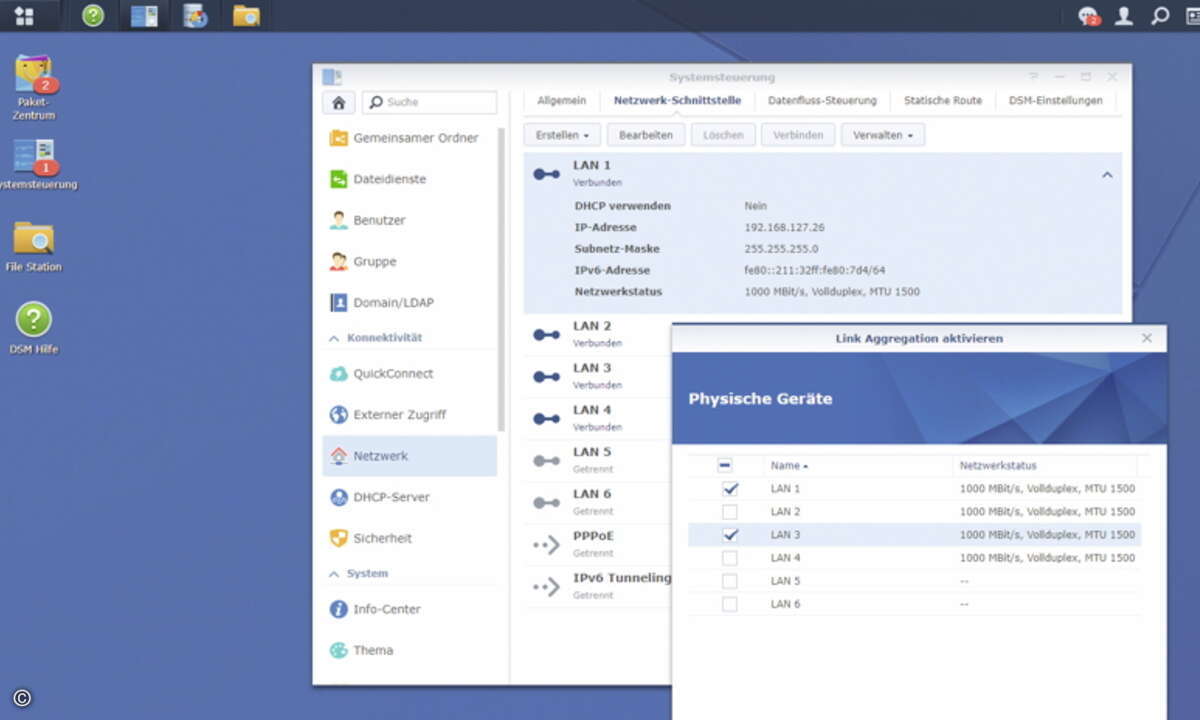Open notifications icon in top bar
The width and height of the screenshot is (1200, 720).
pyautogui.click(x=1089, y=16)
